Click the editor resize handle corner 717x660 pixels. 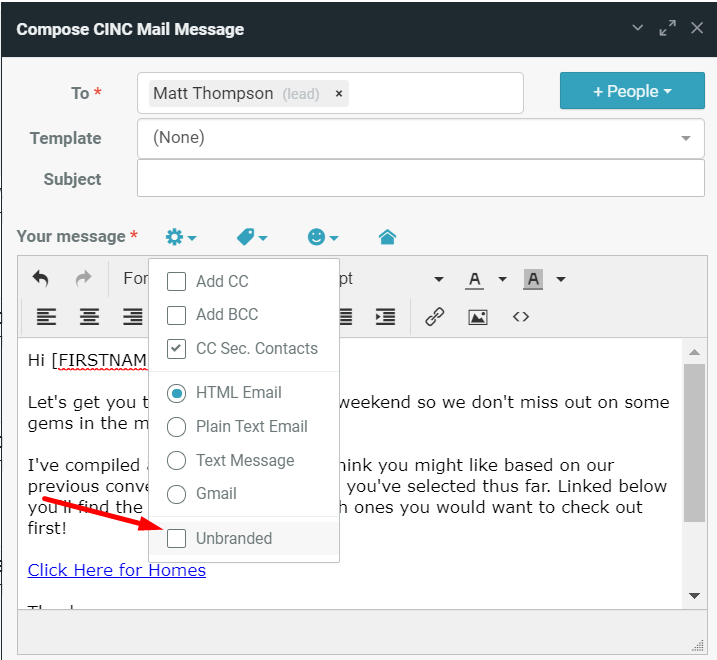[698, 645]
